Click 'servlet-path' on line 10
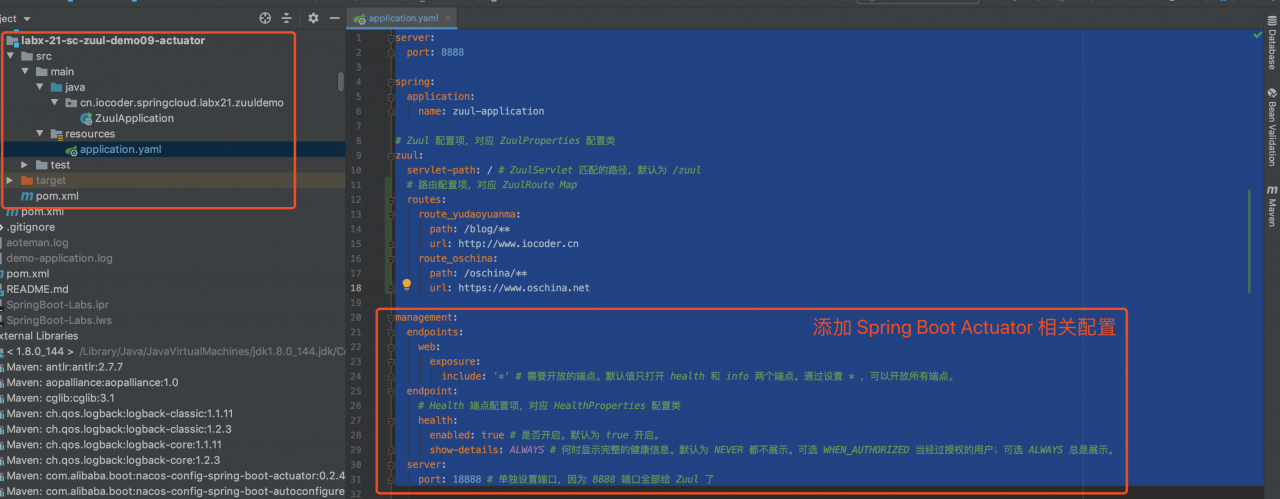 click(x=441, y=170)
